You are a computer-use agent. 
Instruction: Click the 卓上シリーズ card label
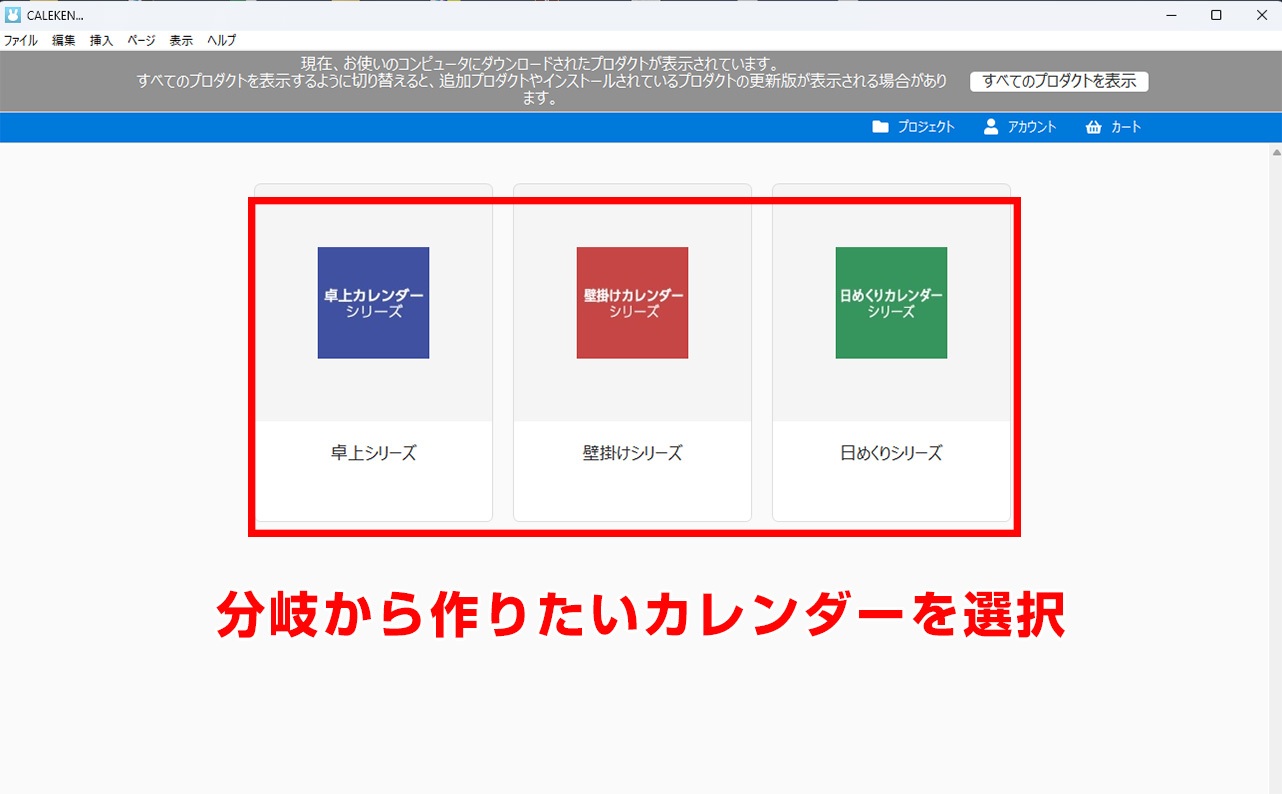coord(373,453)
